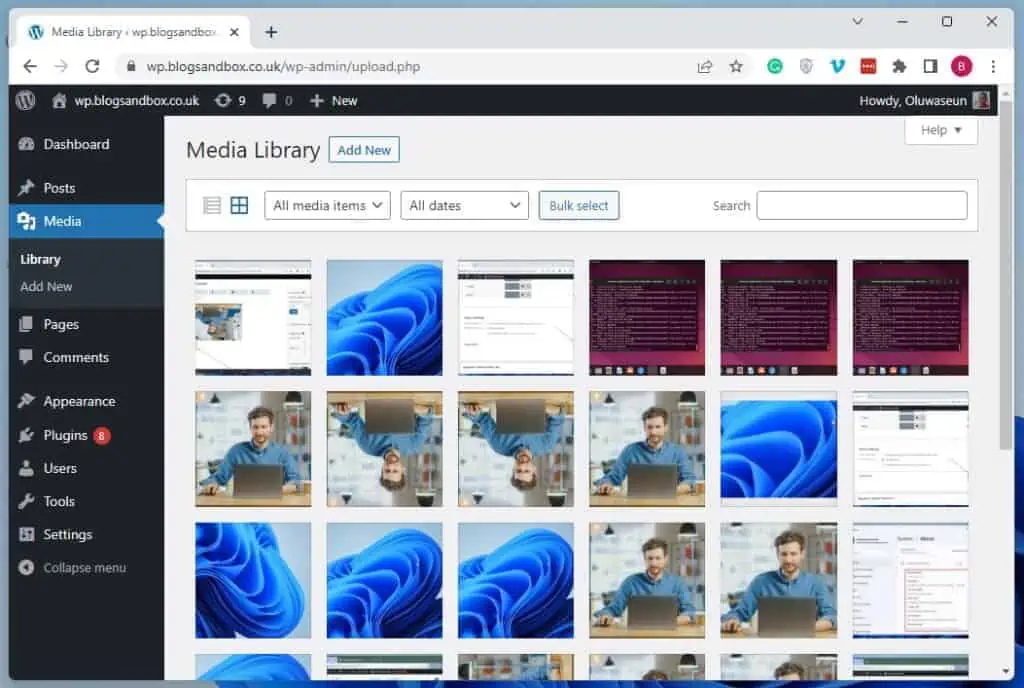Image resolution: width=1024 pixels, height=688 pixels.
Task: Bookmark this page with star icon
Action: [736, 66]
